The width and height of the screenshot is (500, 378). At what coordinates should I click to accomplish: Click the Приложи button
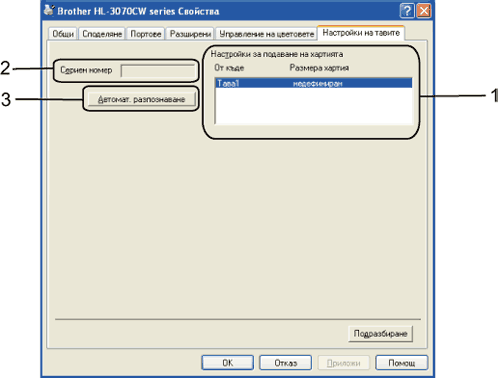coord(344,363)
